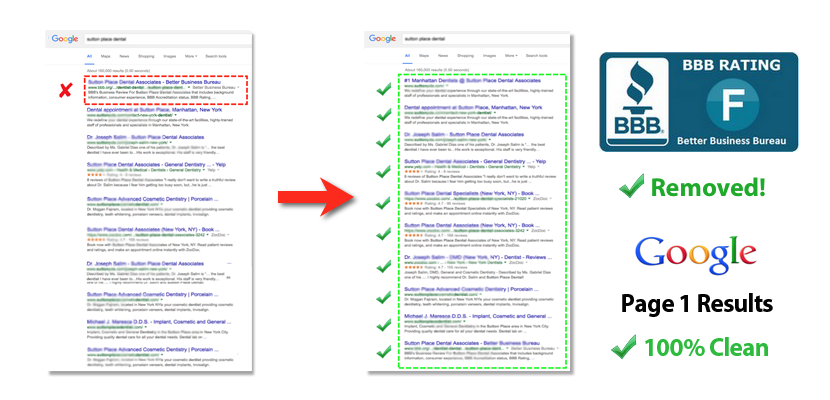This screenshot has height=400, width=830.
Task: Open 'Dr. Joseph Salim - Sutton Place Dental Associates' right page
Action: 464,135
